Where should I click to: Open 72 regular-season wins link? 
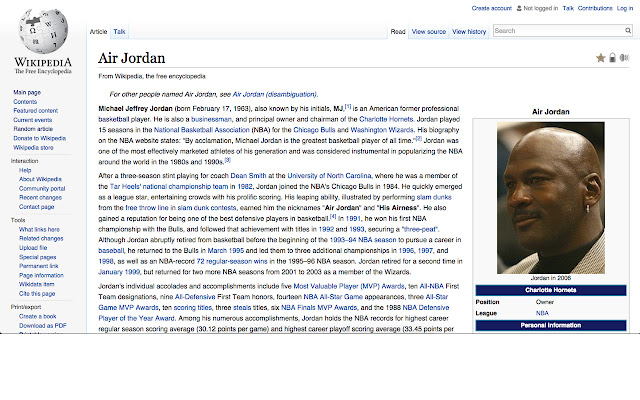coord(232,261)
